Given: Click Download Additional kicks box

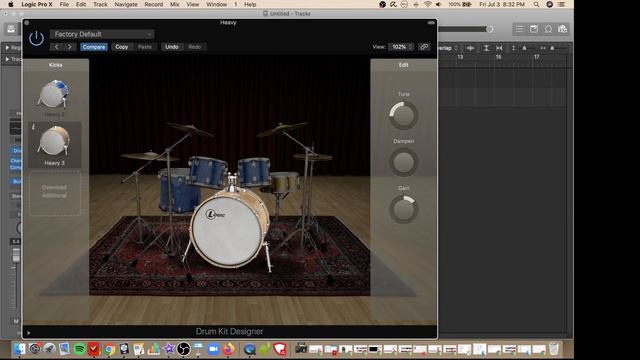Looking at the screenshot, I should point(55,193).
